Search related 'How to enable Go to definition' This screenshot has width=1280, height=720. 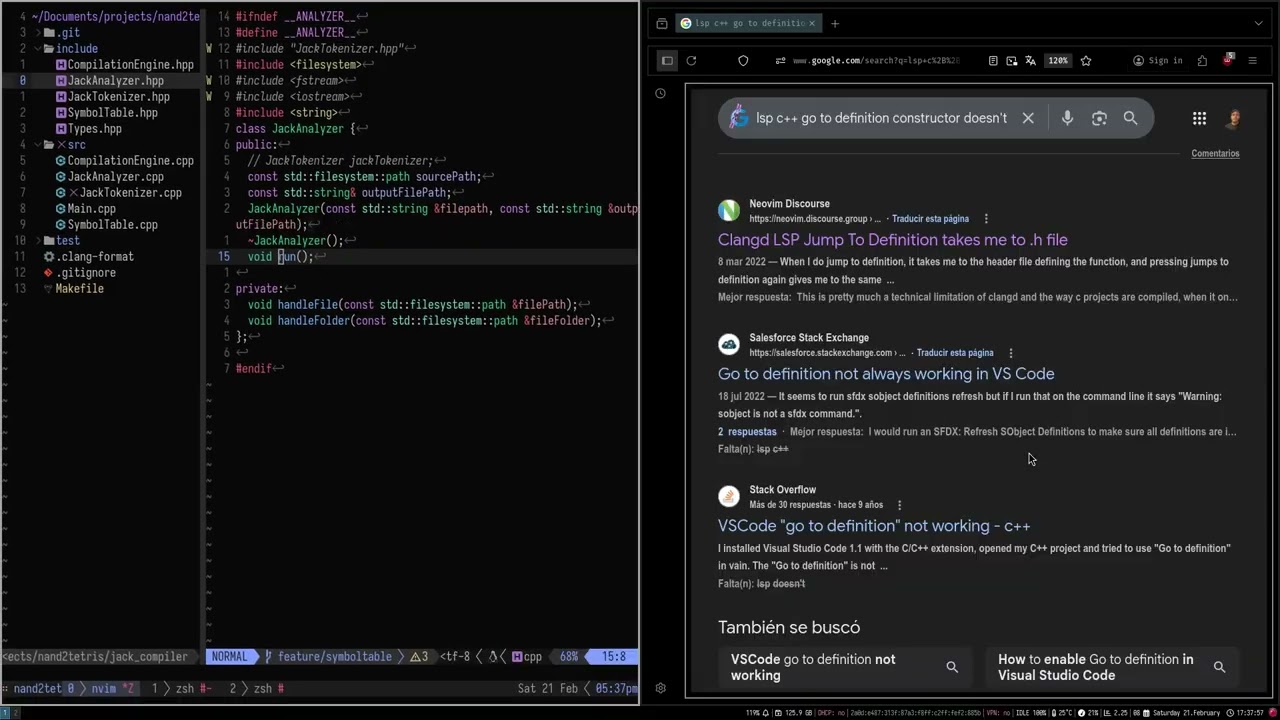click(1111, 667)
